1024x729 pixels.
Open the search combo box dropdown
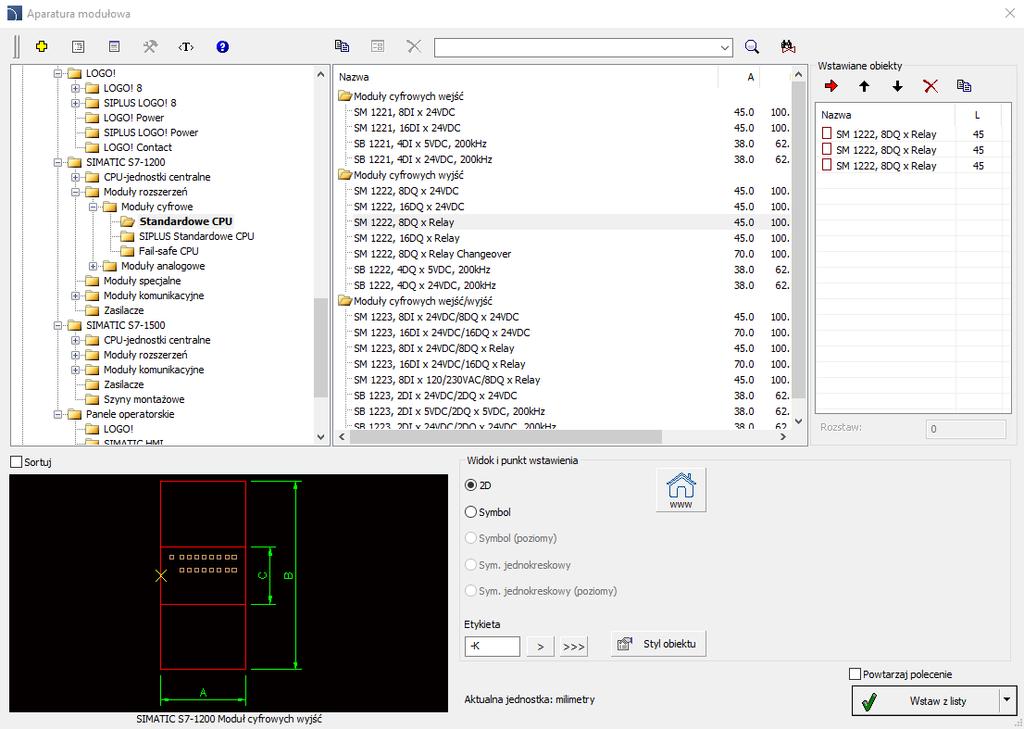pyautogui.click(x=724, y=47)
